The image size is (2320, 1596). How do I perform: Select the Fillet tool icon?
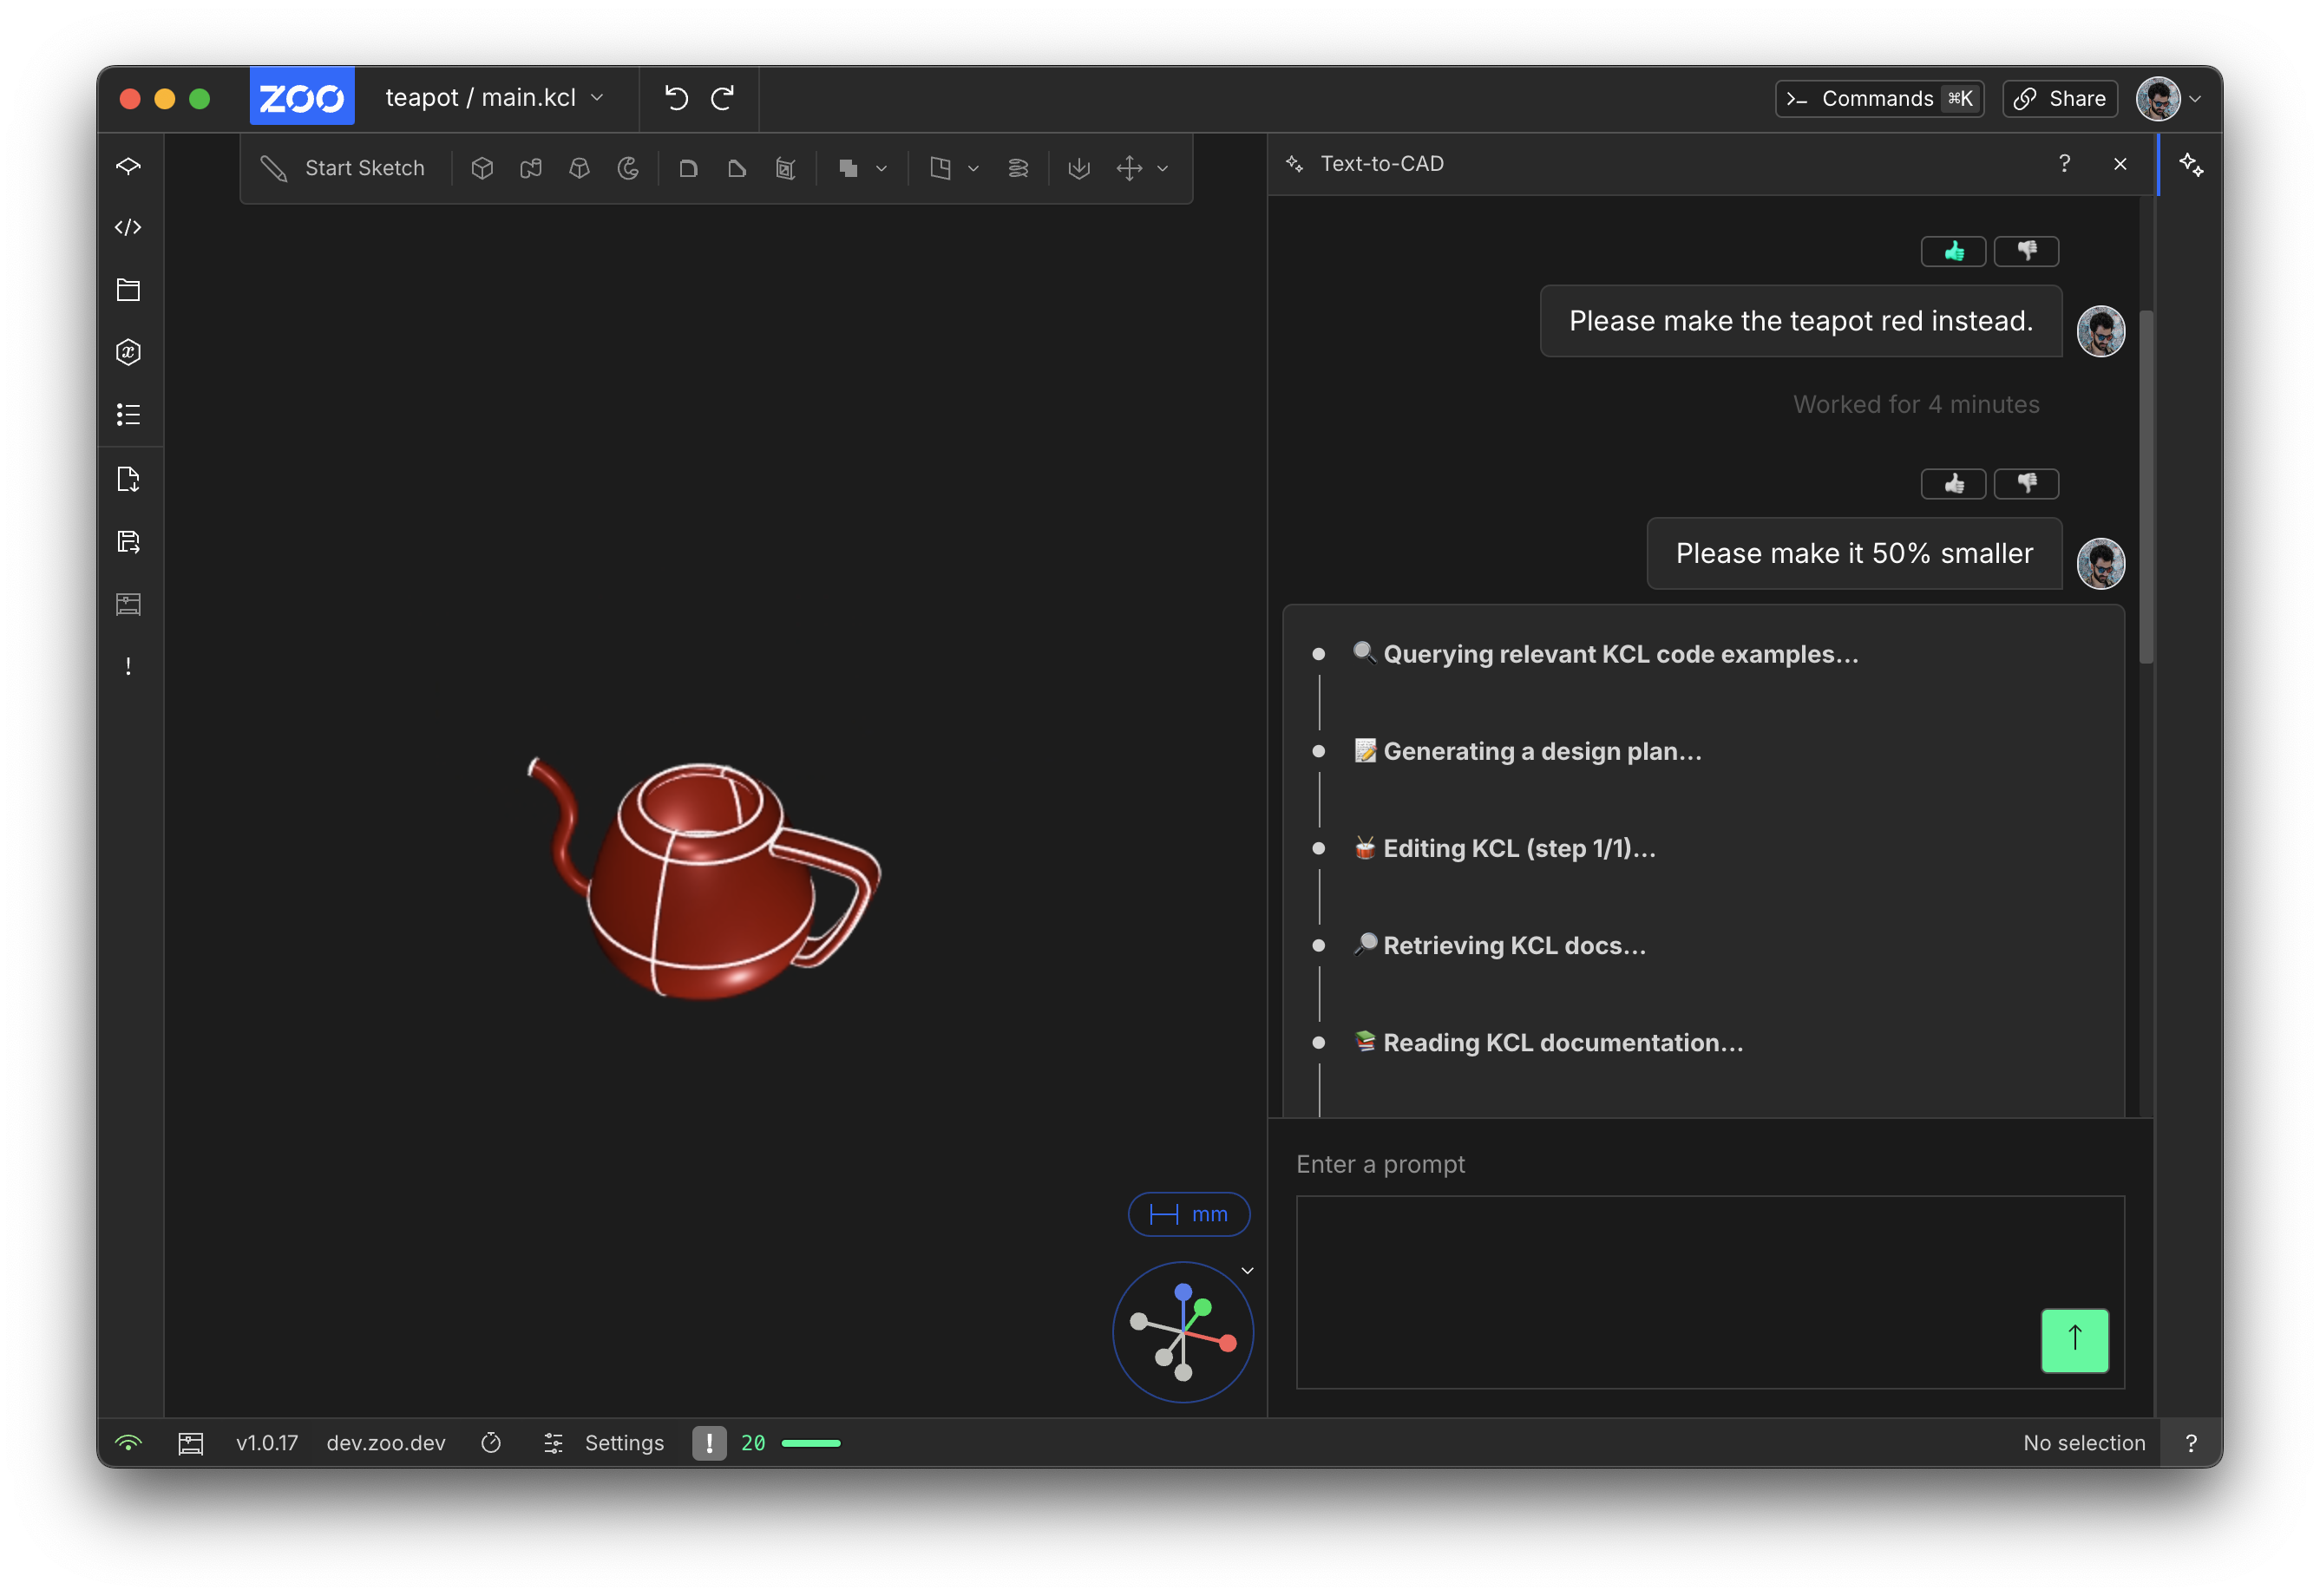(x=688, y=168)
